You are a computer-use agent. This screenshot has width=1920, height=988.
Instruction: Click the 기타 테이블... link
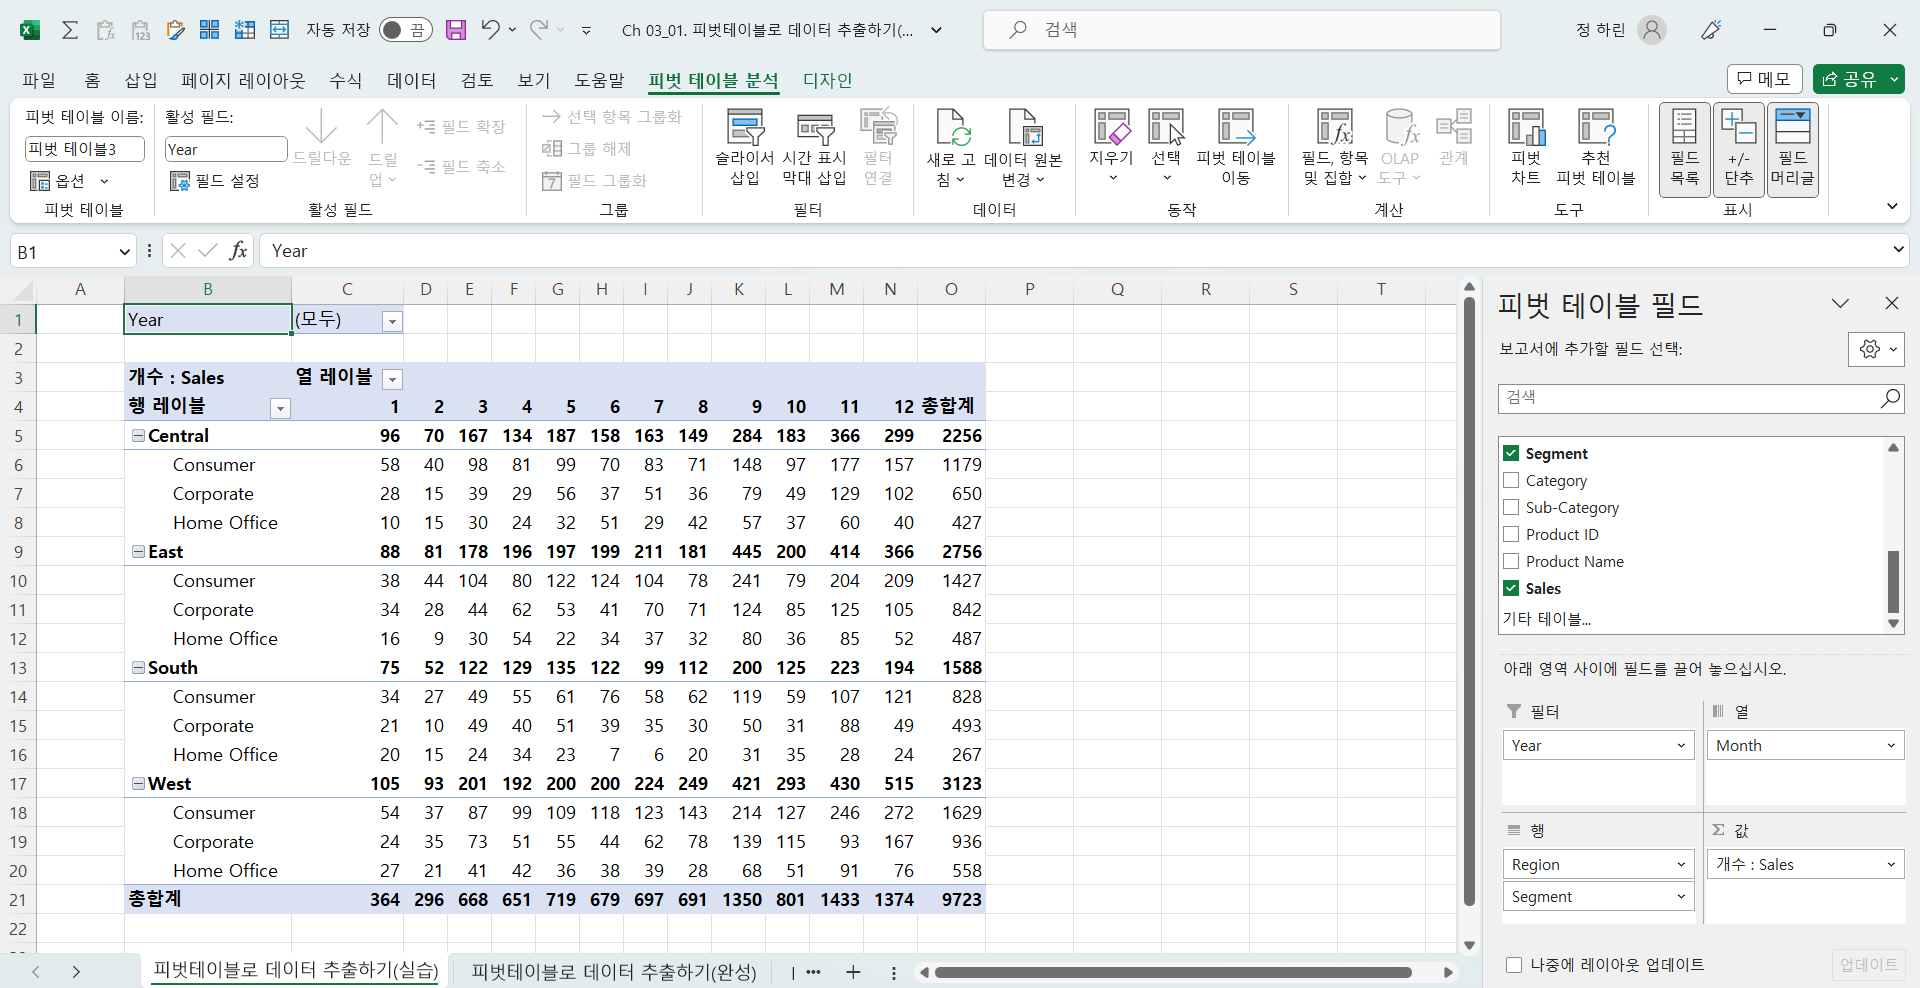pyautogui.click(x=1547, y=619)
